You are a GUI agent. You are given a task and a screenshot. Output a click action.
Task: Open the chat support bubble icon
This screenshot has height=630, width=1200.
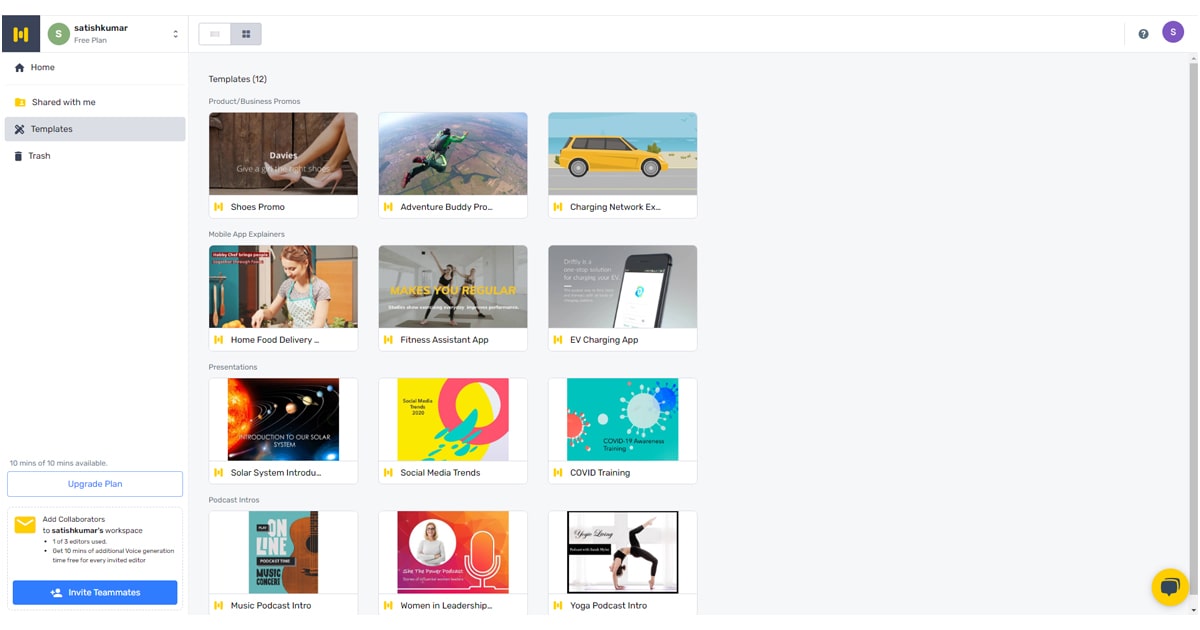(x=1169, y=587)
